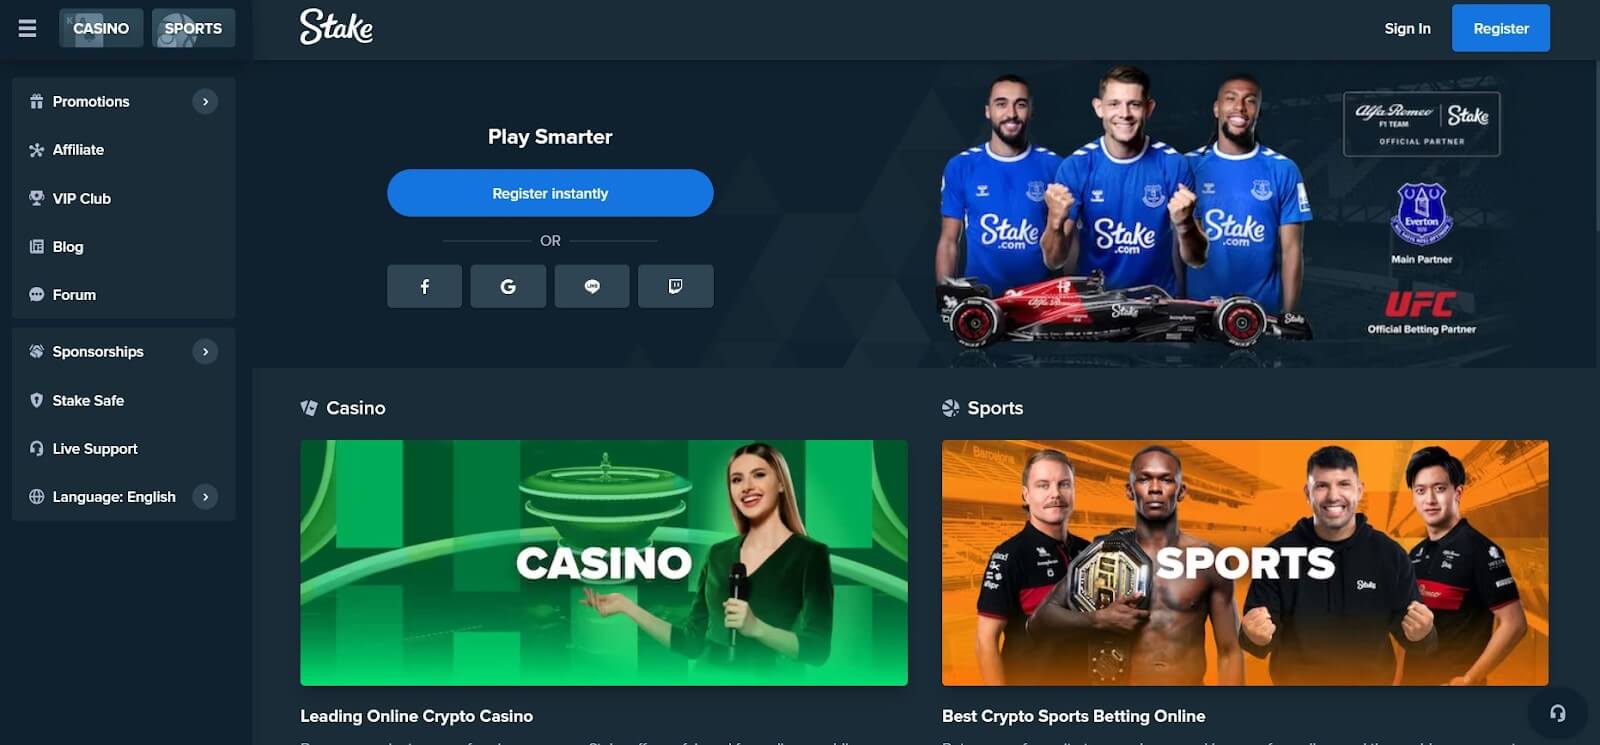Click the Stake logo

point(336,27)
